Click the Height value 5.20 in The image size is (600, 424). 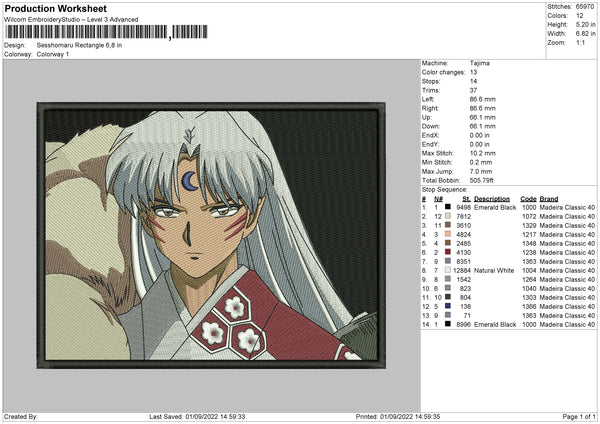(585, 24)
